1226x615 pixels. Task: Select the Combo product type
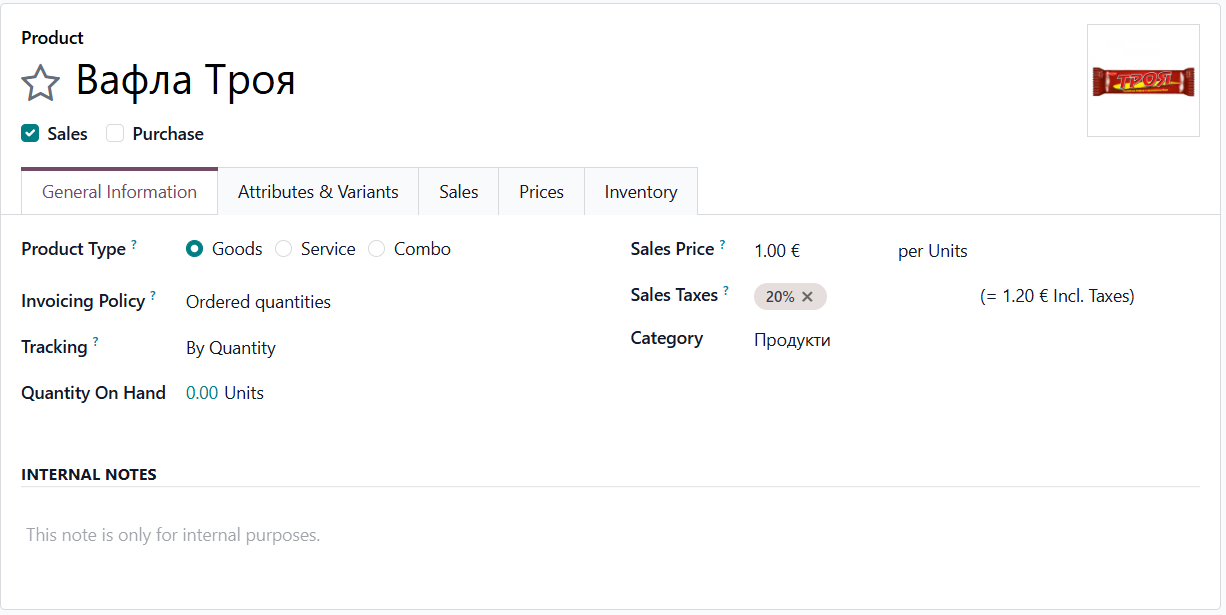pos(377,249)
